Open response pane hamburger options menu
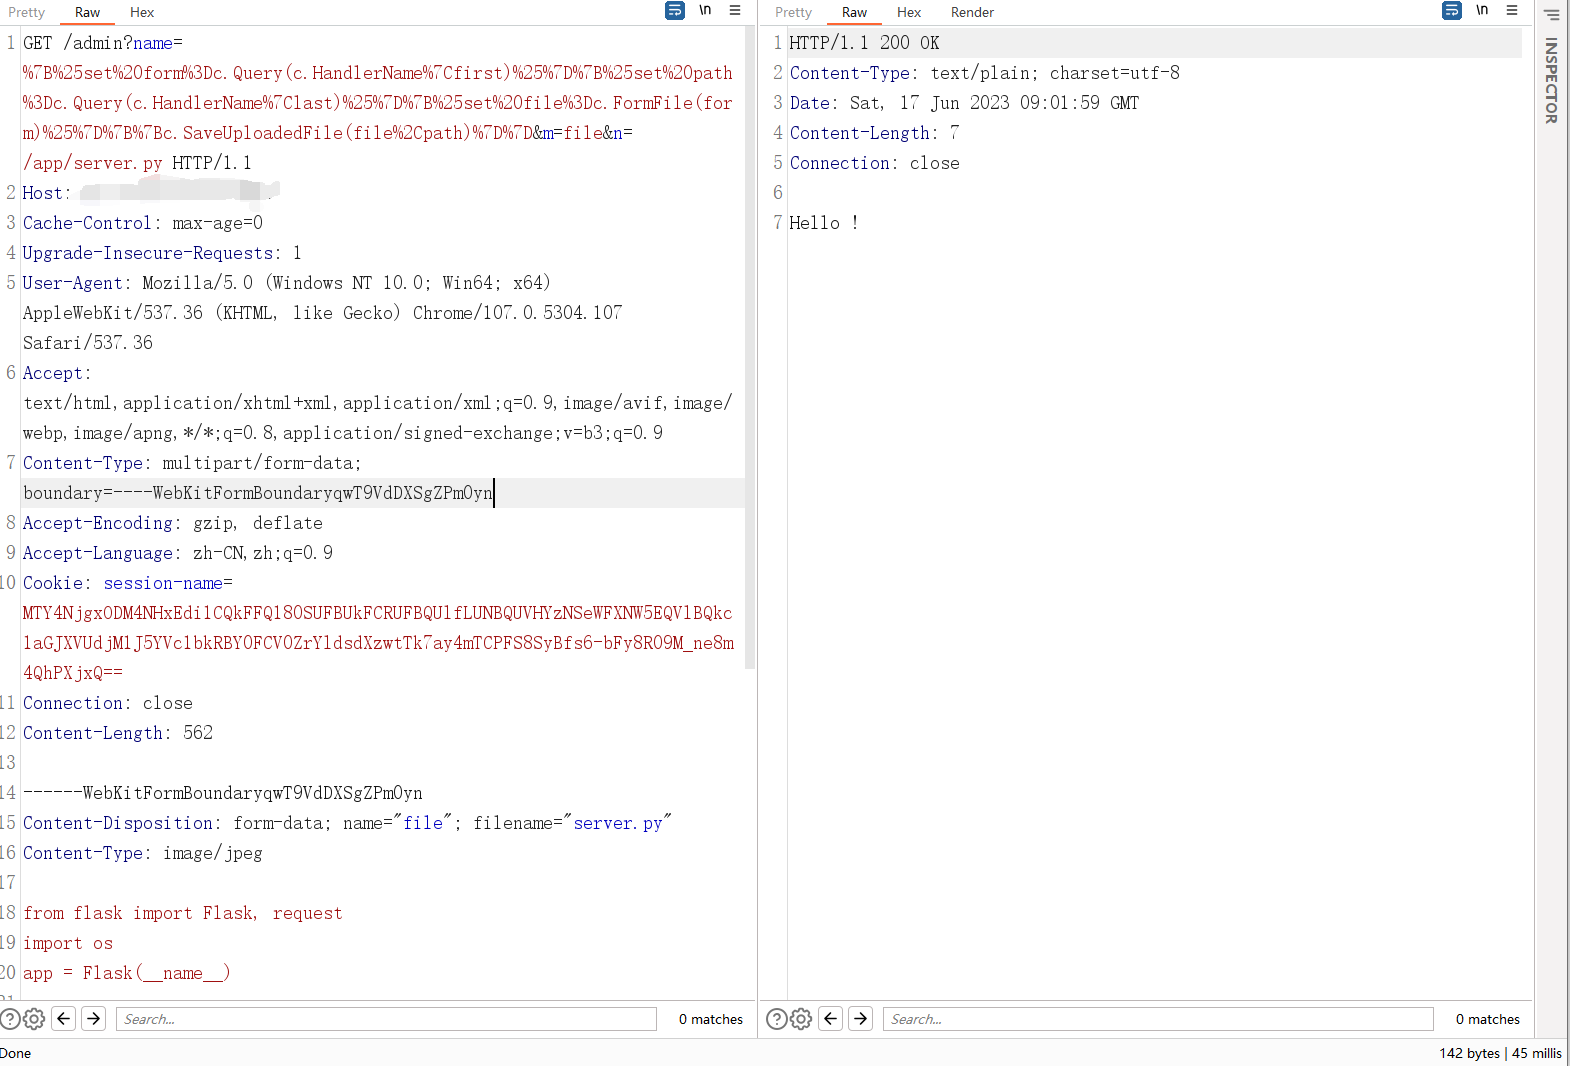Image resolution: width=1570 pixels, height=1066 pixels. tap(1512, 10)
